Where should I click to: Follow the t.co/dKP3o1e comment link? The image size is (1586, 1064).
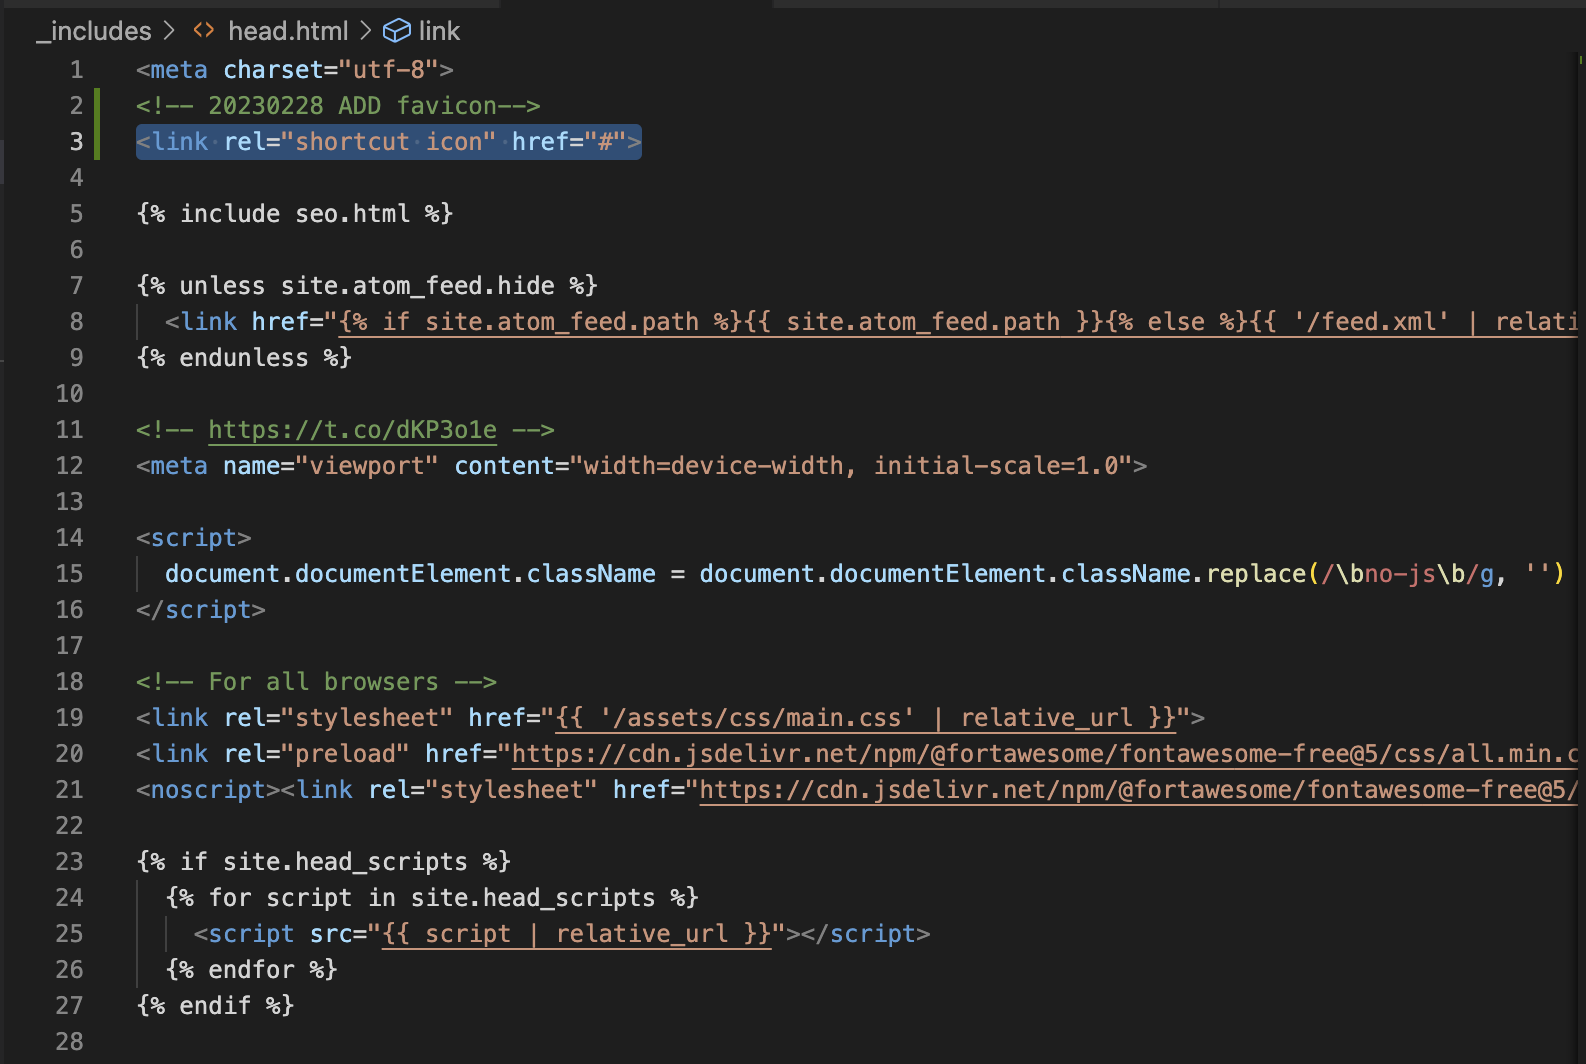pyautogui.click(x=352, y=430)
